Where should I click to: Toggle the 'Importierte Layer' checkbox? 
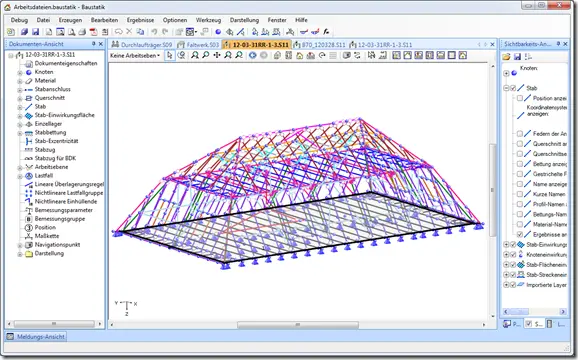pos(513,285)
